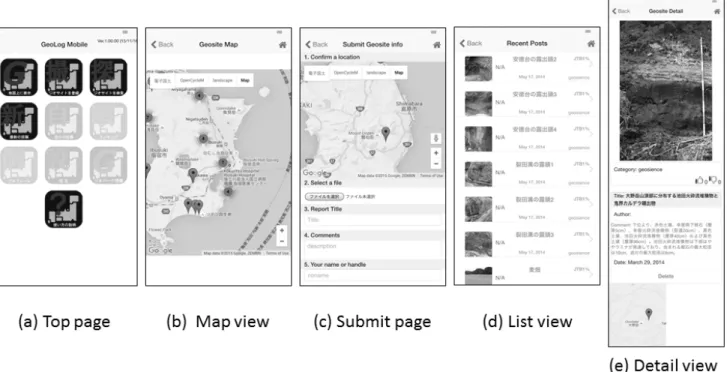Open Terms of Use on Submit page map
Viewport: 727px width, 372px height.
(431, 176)
